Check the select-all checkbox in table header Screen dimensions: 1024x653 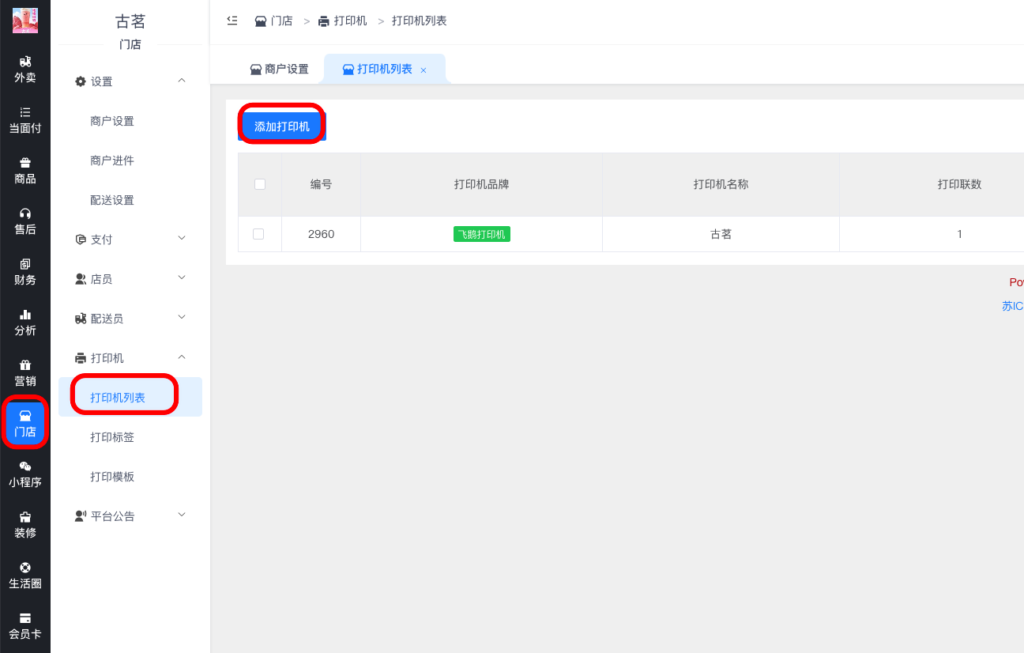tap(259, 184)
